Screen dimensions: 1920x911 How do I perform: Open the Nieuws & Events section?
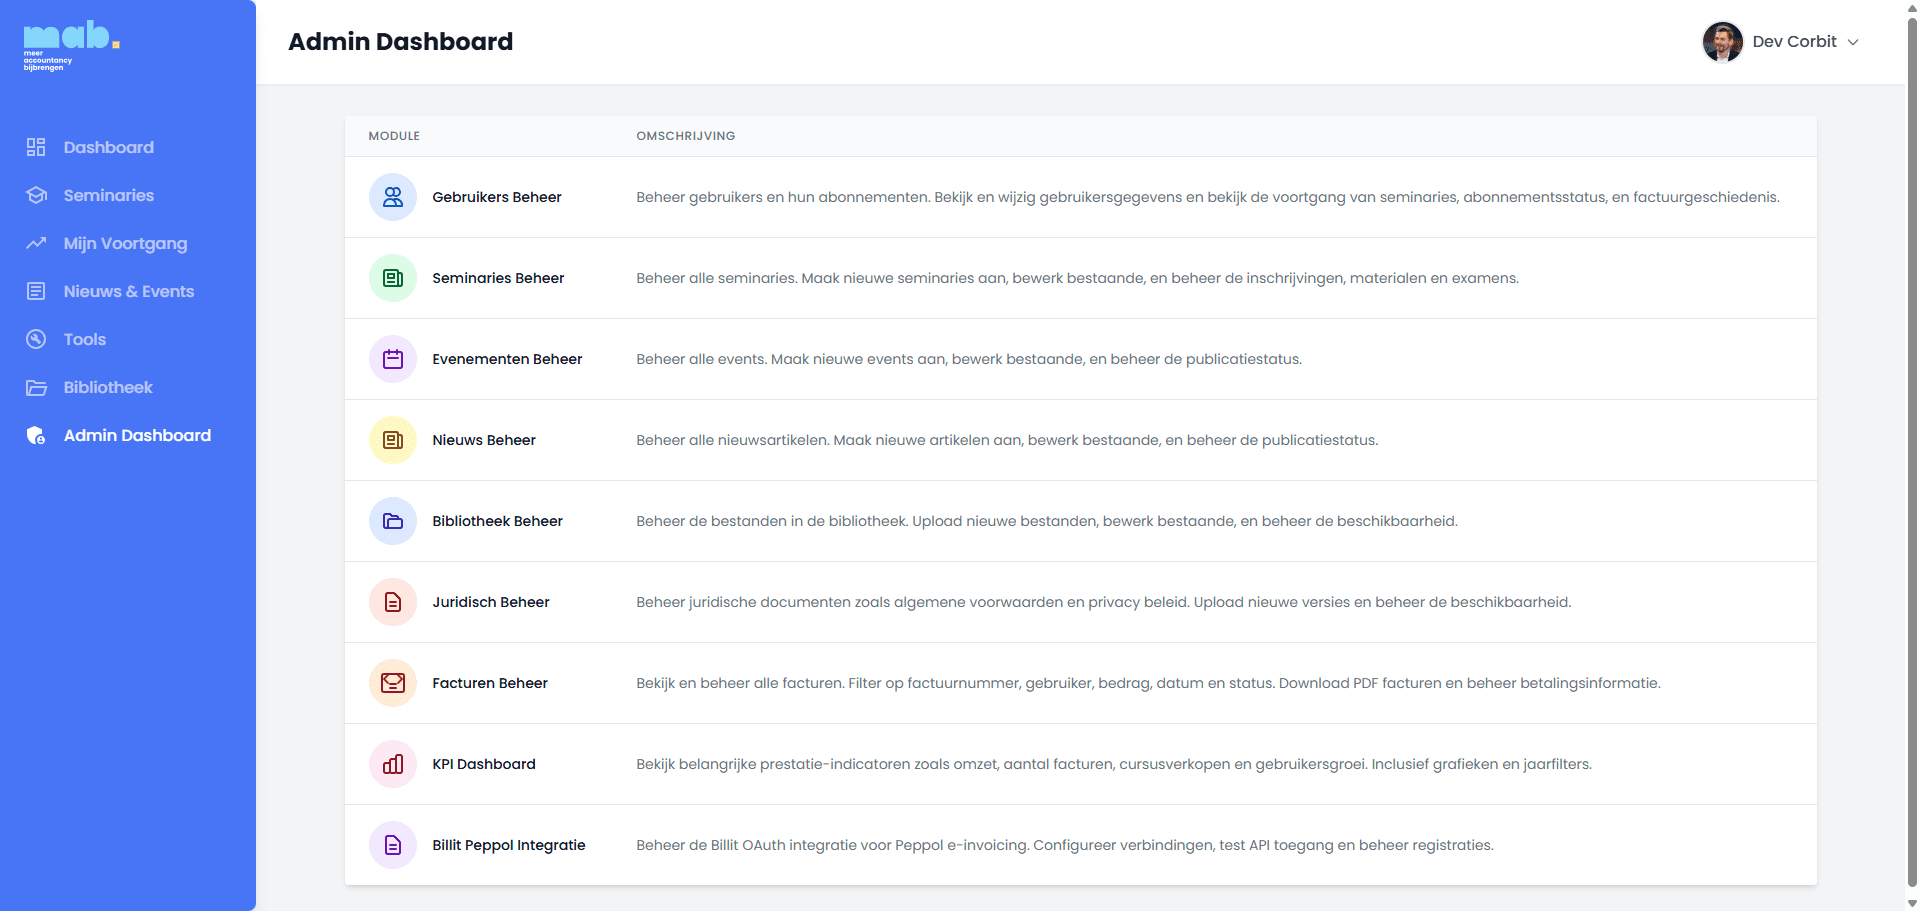(129, 291)
